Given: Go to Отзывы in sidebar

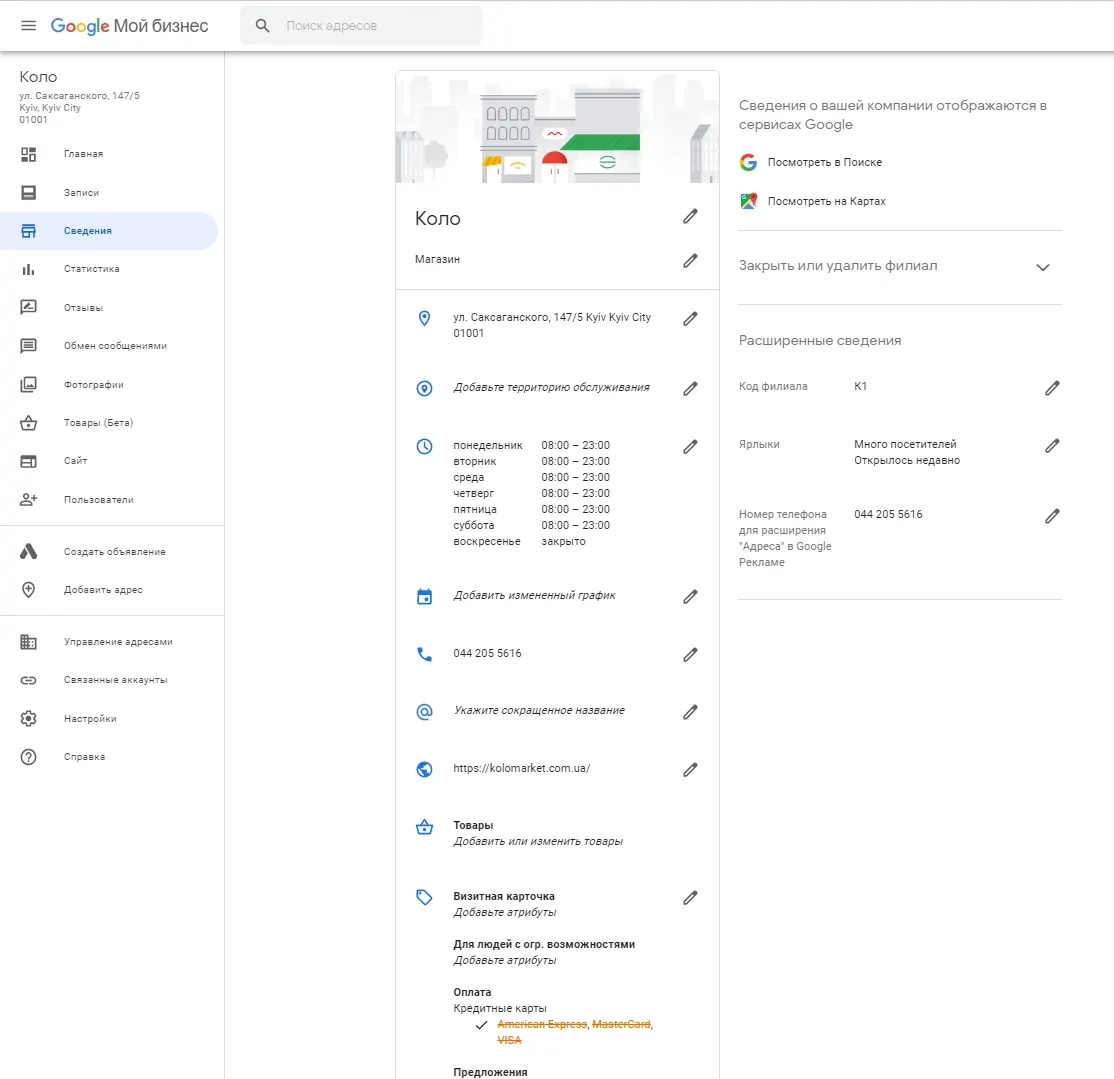Looking at the screenshot, I should pos(83,308).
